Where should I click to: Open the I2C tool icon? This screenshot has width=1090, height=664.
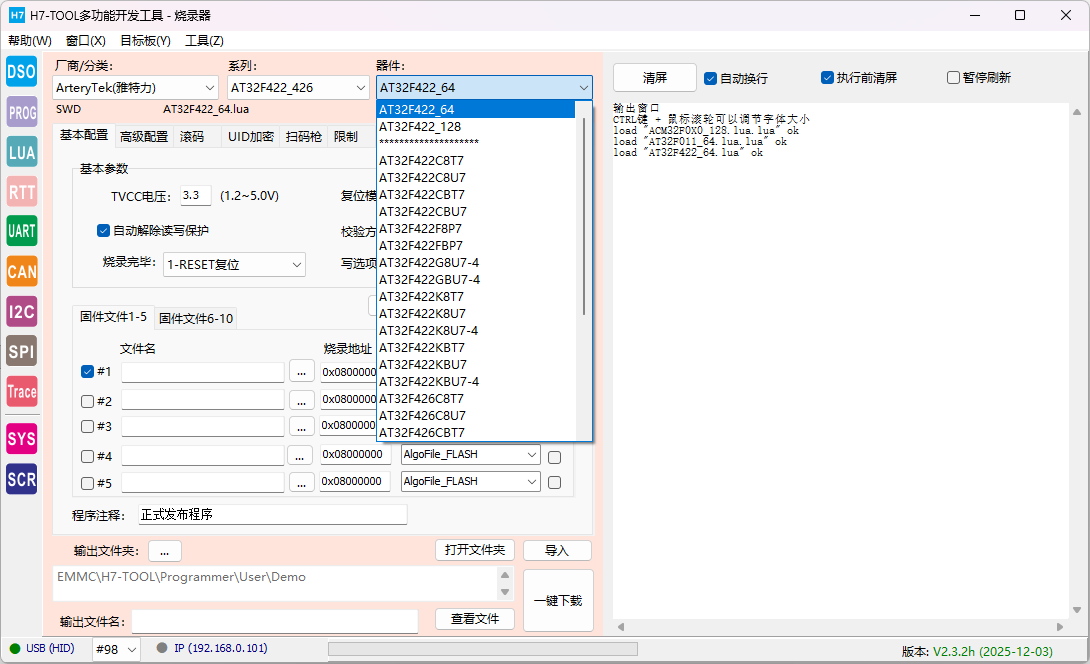pyautogui.click(x=22, y=311)
